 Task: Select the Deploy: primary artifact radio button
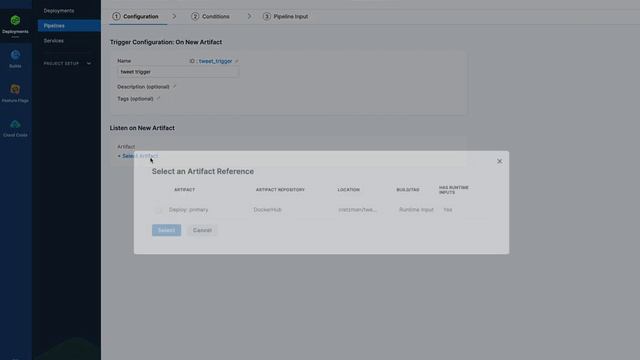(x=158, y=210)
